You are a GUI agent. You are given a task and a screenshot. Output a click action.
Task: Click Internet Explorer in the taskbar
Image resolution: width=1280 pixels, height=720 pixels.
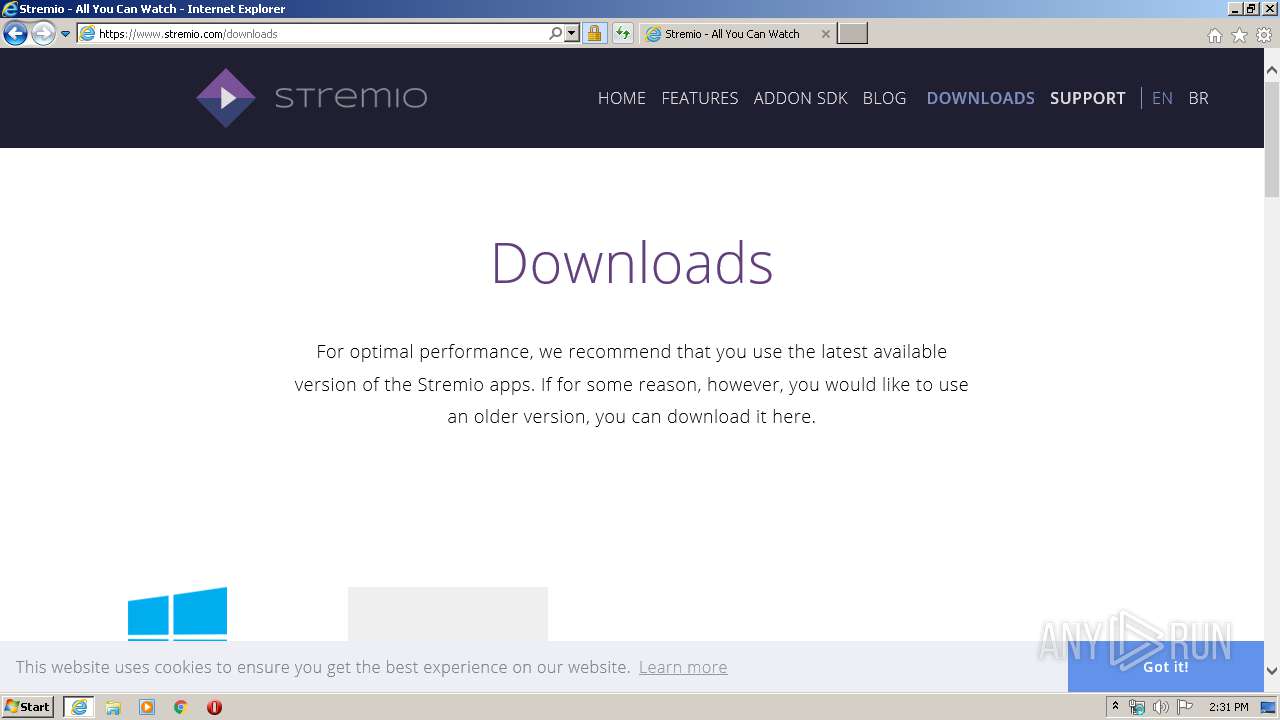click(x=79, y=707)
